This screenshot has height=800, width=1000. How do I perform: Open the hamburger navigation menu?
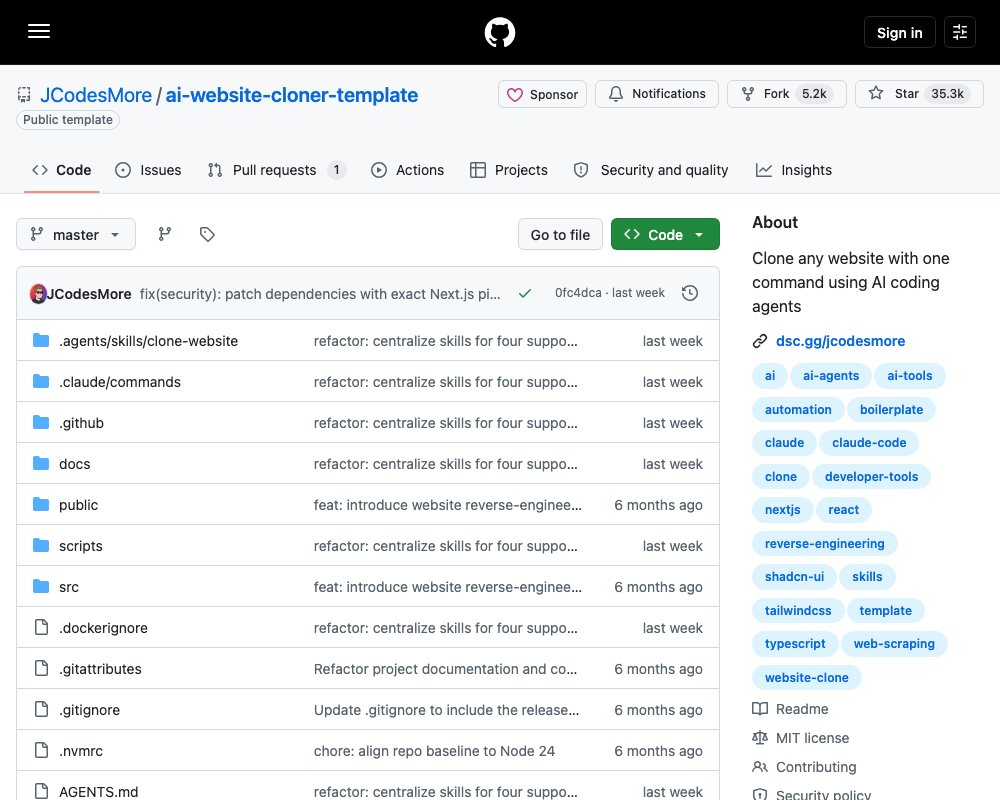pos(39,31)
